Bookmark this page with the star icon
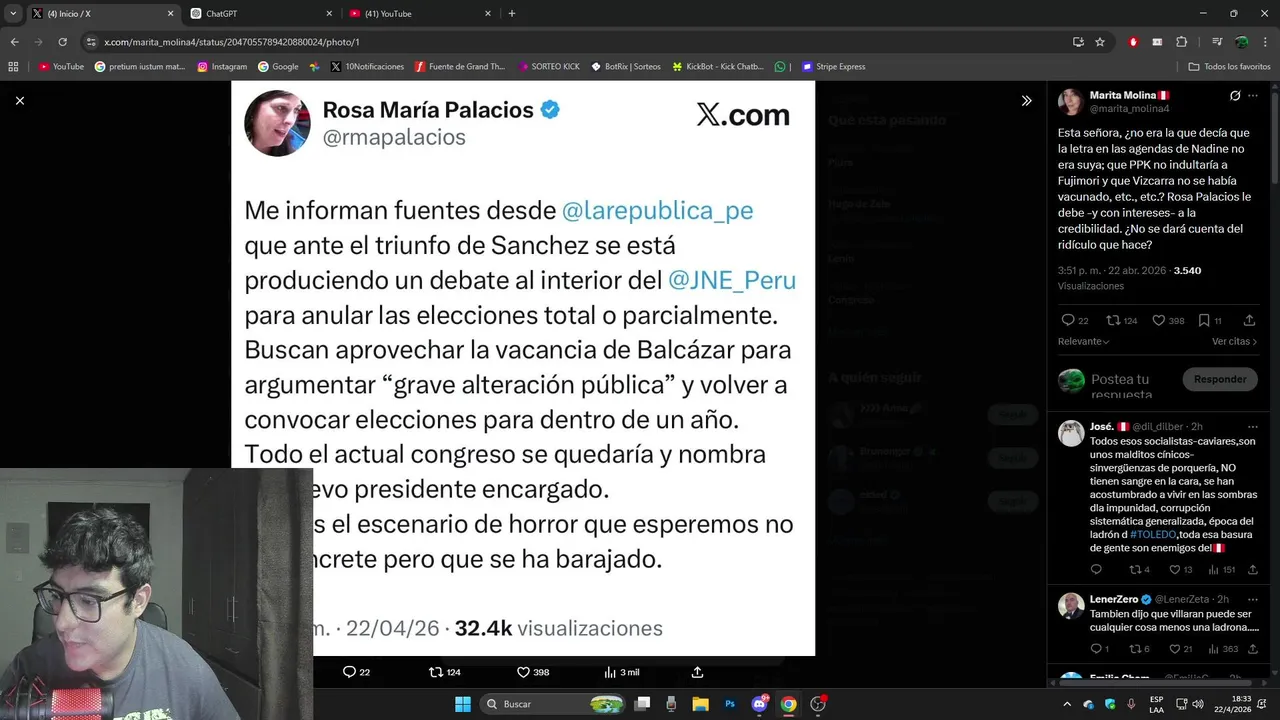 (1100, 42)
